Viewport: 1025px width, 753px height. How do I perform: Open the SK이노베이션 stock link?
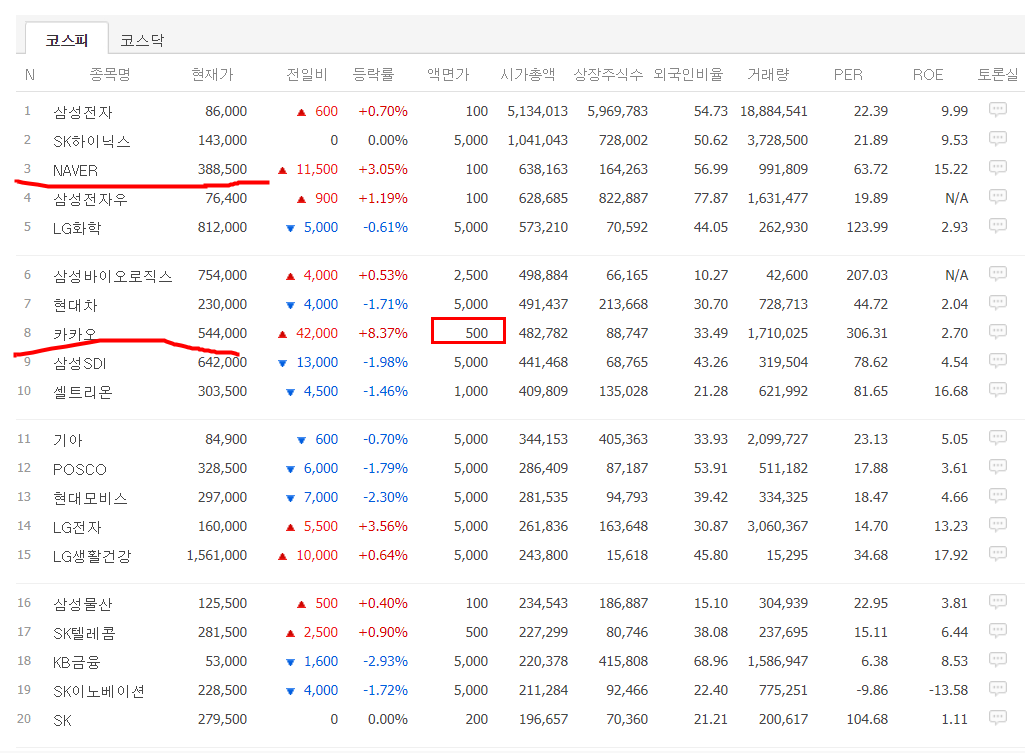click(x=99, y=692)
